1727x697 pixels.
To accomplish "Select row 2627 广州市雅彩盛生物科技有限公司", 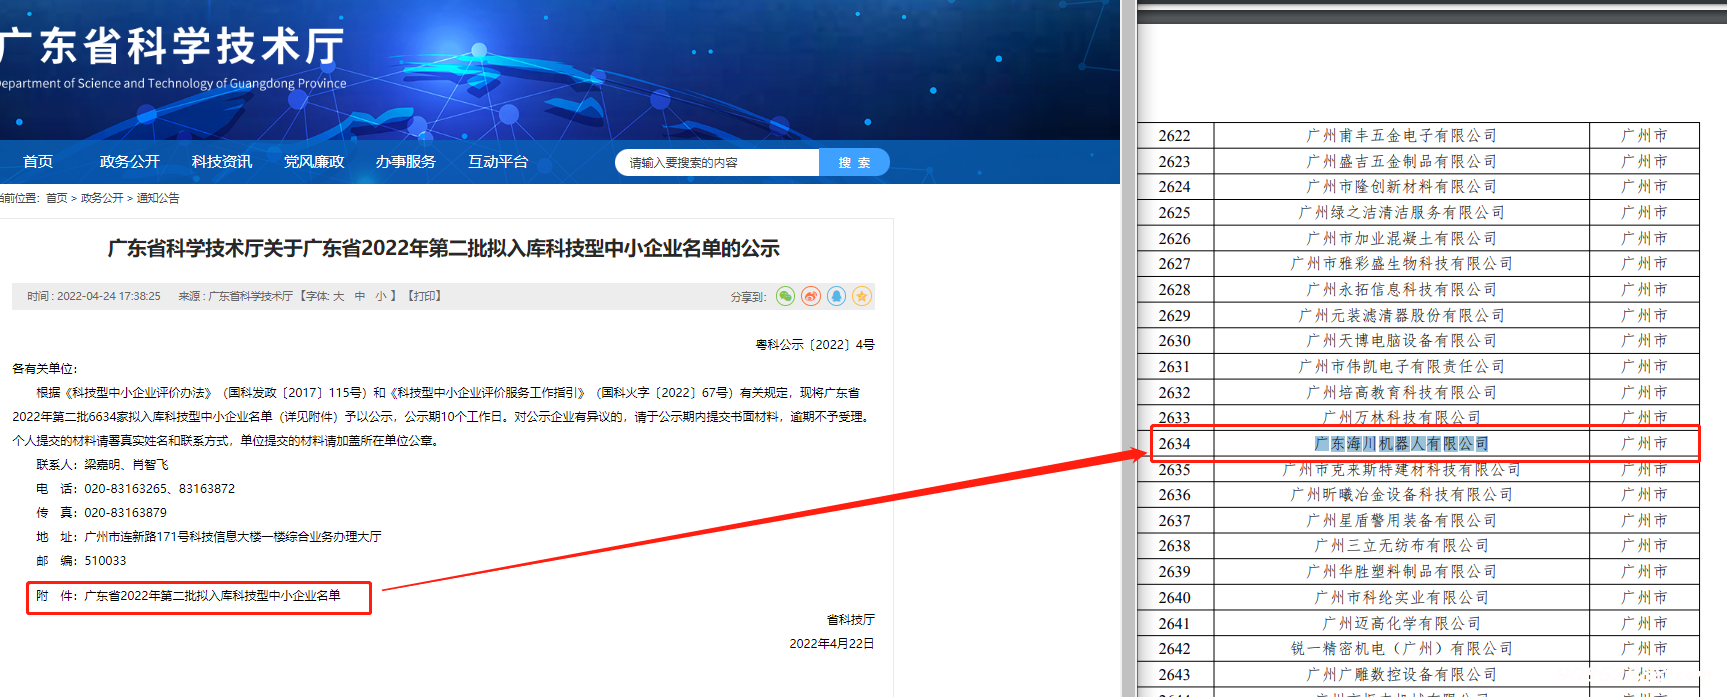I will pyautogui.click(x=1418, y=264).
